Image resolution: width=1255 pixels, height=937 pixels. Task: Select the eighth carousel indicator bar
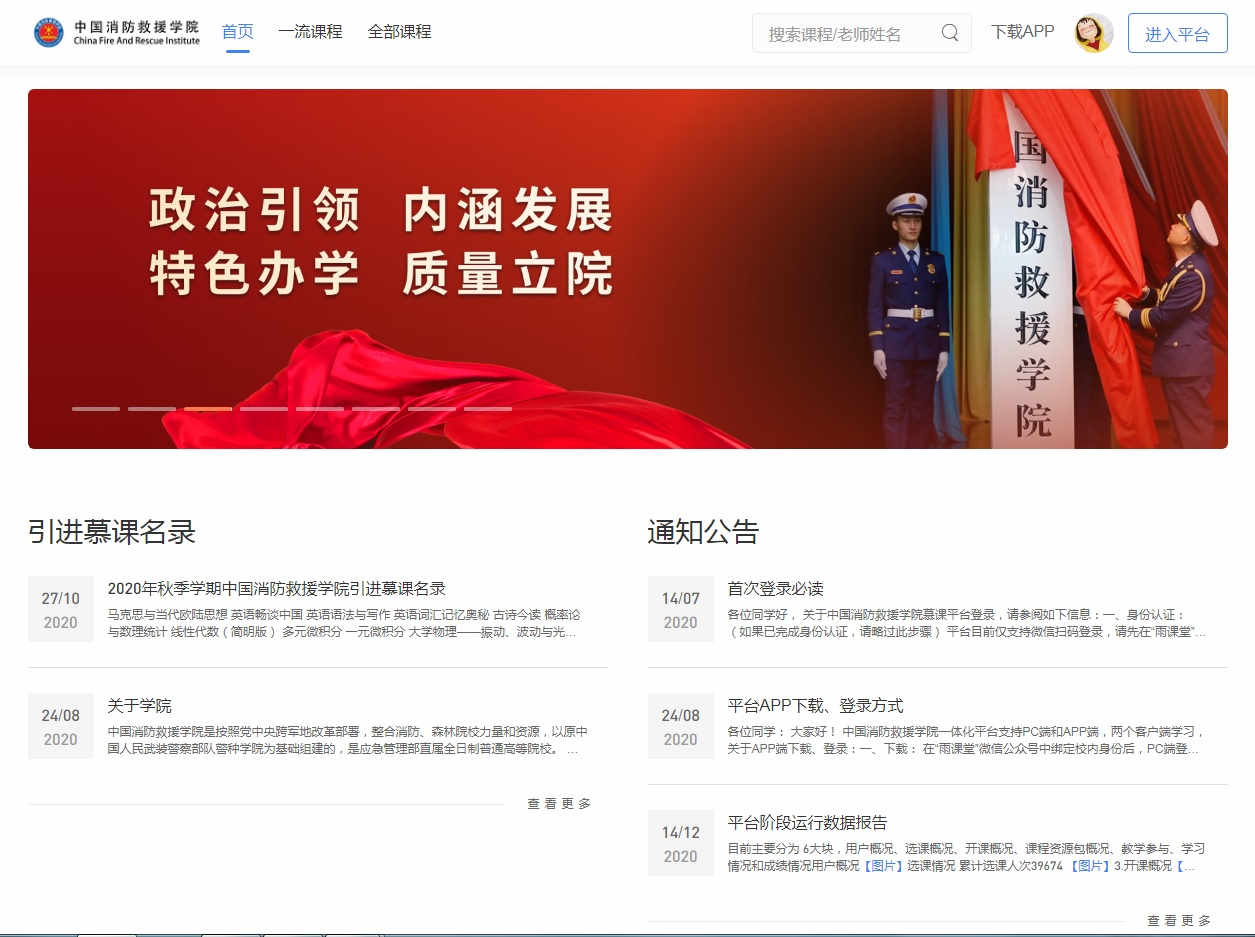coord(488,408)
